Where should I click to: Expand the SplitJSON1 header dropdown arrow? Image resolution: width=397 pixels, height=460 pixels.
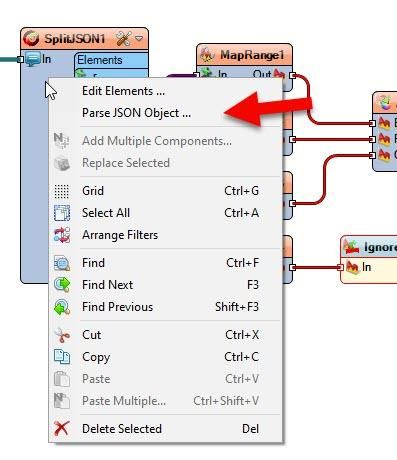(139, 39)
